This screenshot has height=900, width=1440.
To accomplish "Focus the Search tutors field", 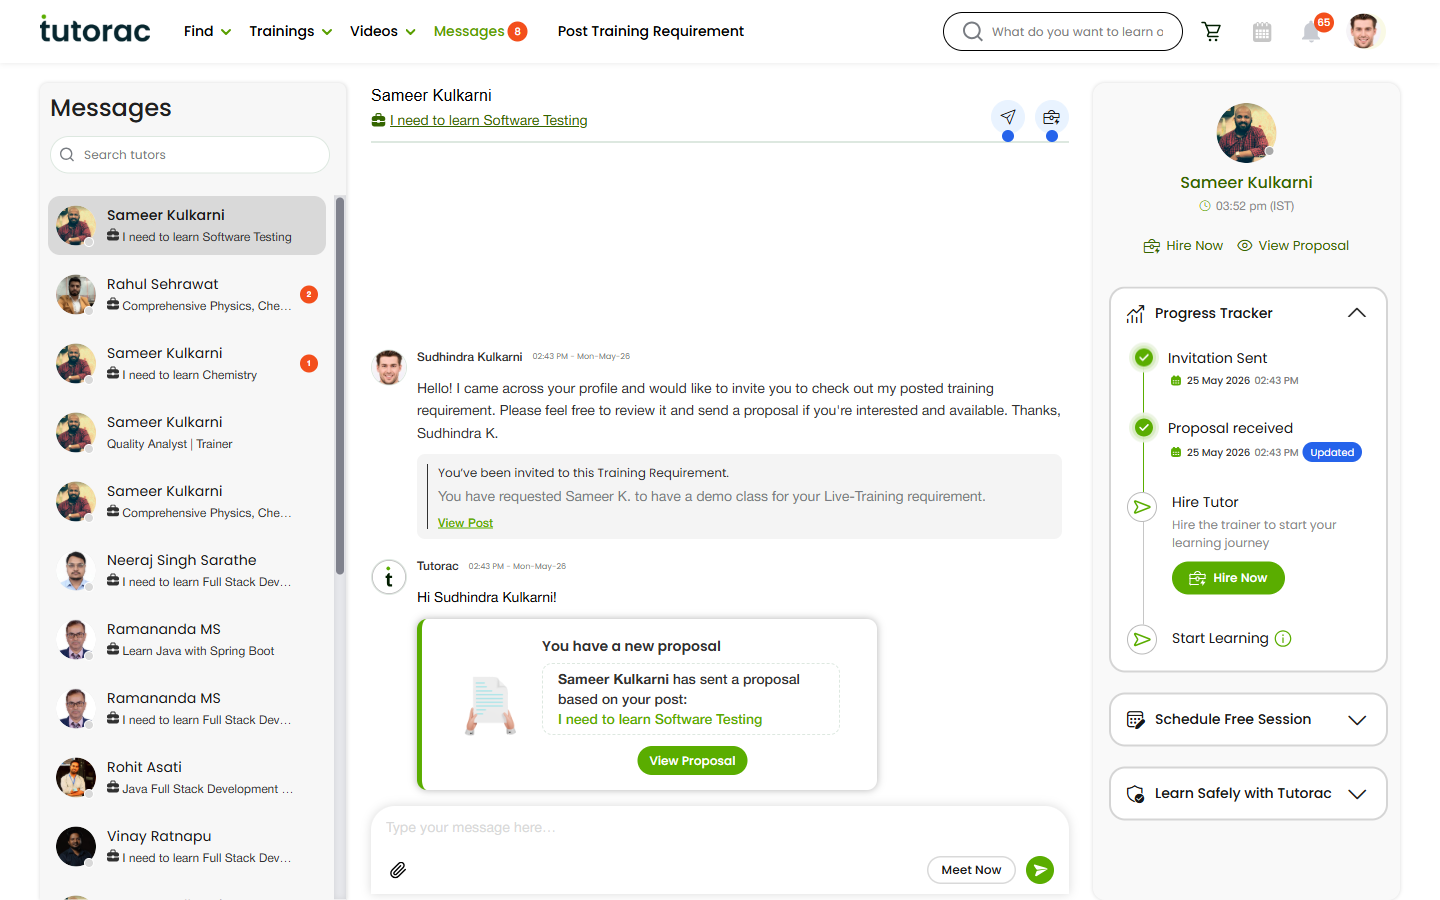I will point(190,155).
